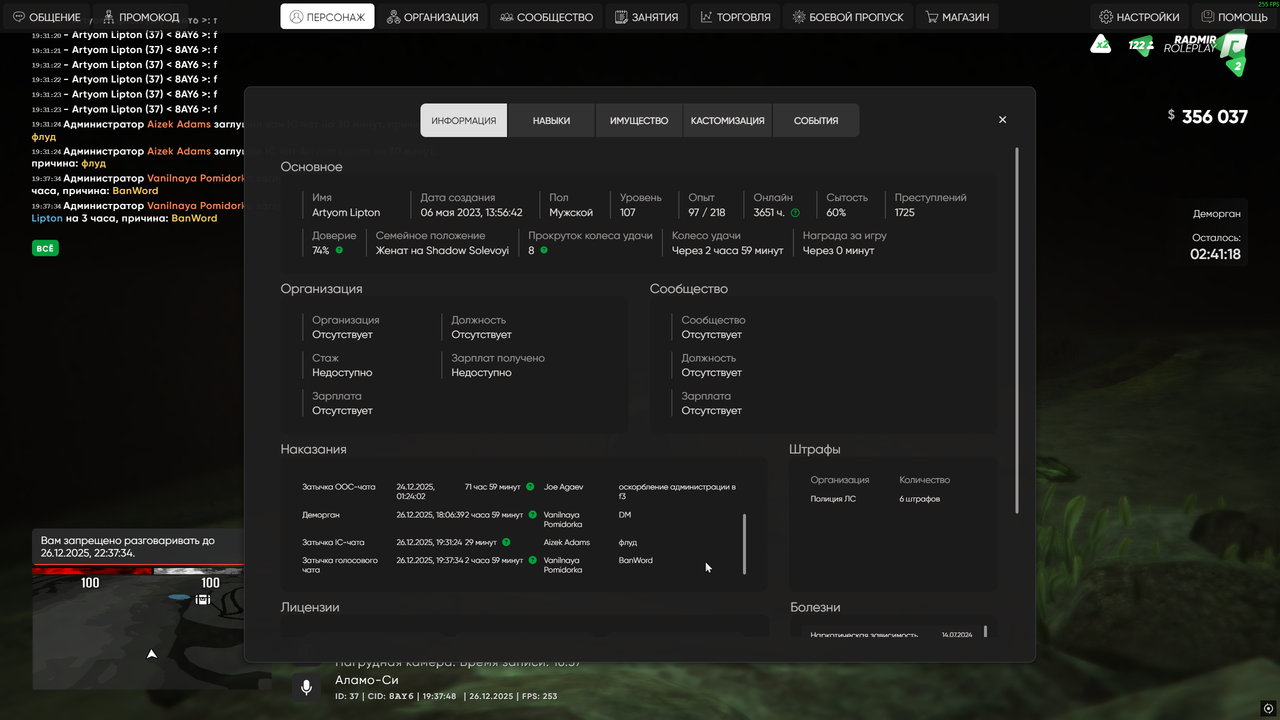Click the Сытость value 60%
The width and height of the screenshot is (1280, 720).
(836, 212)
